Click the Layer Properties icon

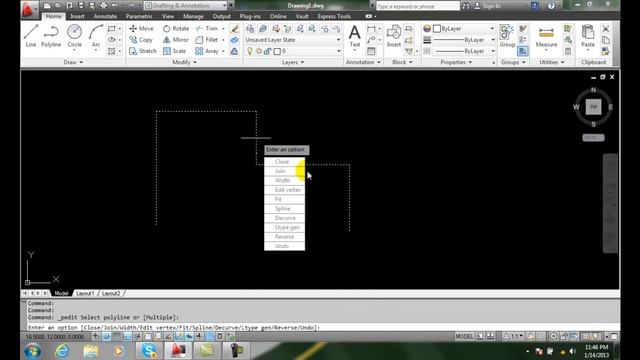pyautogui.click(x=250, y=29)
